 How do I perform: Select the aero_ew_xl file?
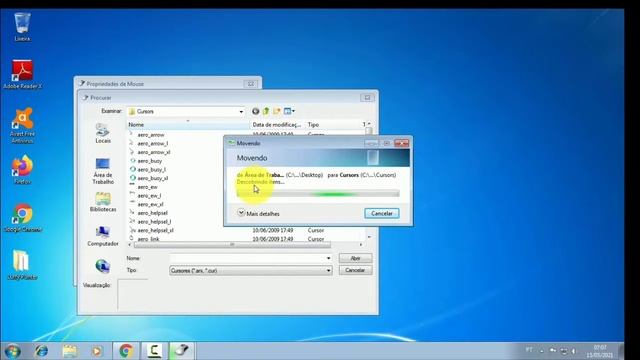[x=150, y=204]
